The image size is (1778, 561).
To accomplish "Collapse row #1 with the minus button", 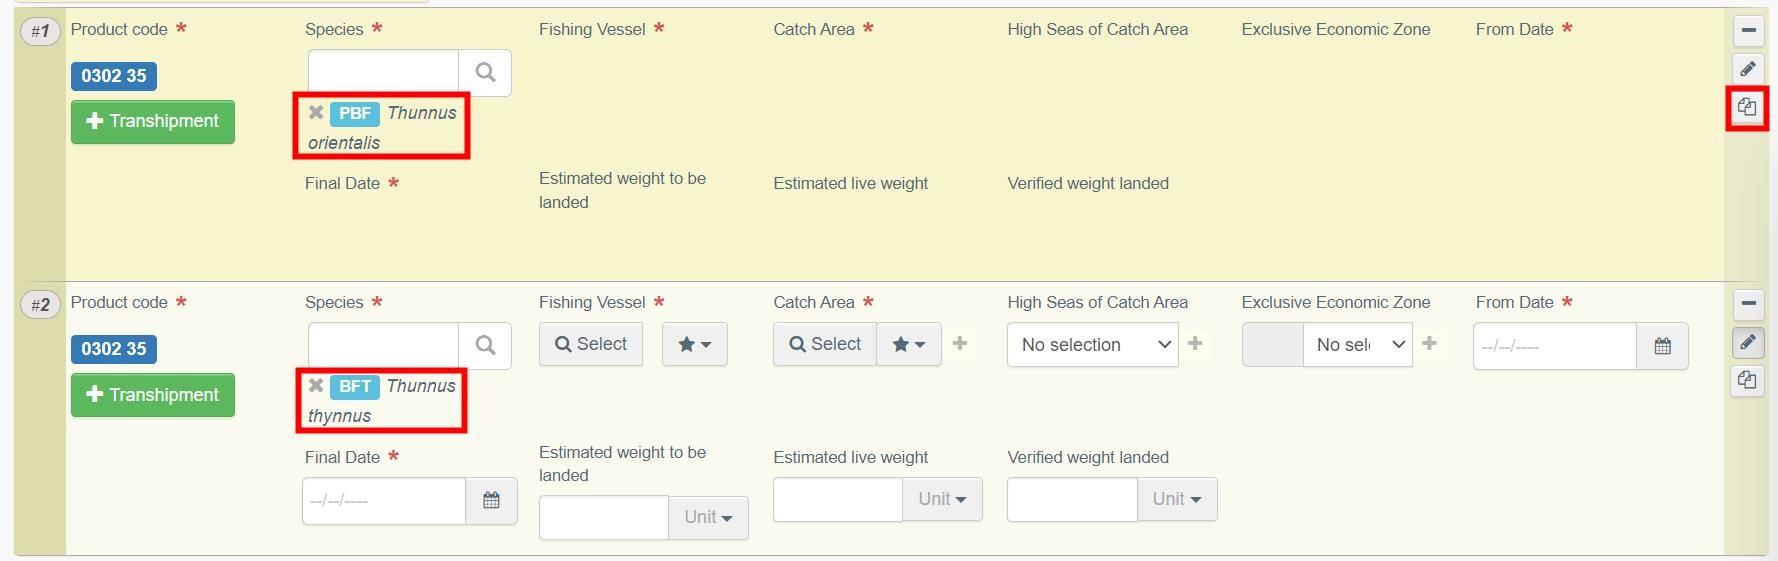I will (x=1747, y=31).
